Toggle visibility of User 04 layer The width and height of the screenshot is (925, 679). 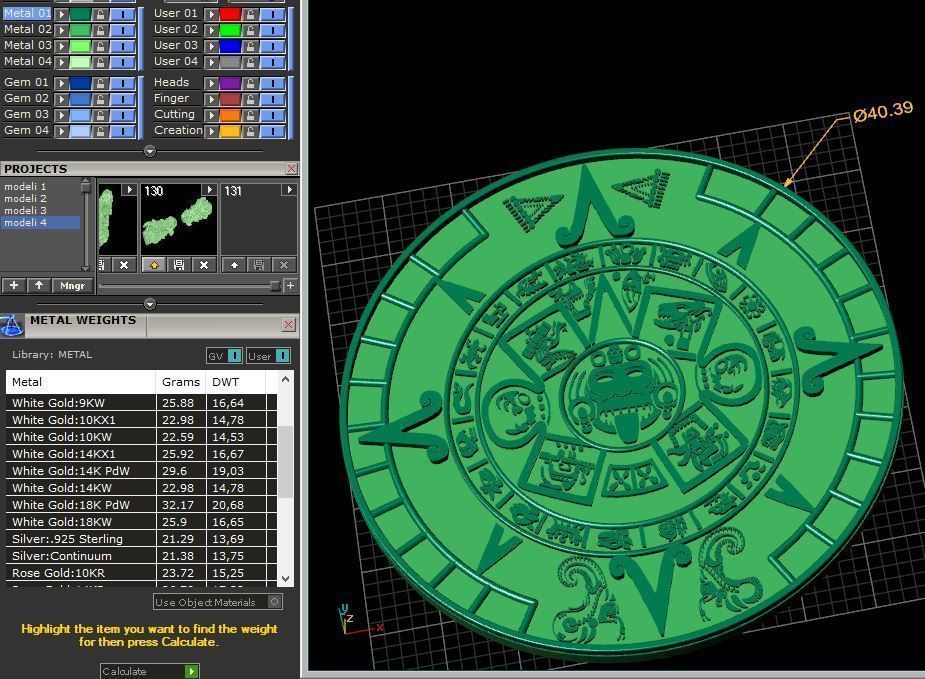pyautogui.click(x=273, y=62)
